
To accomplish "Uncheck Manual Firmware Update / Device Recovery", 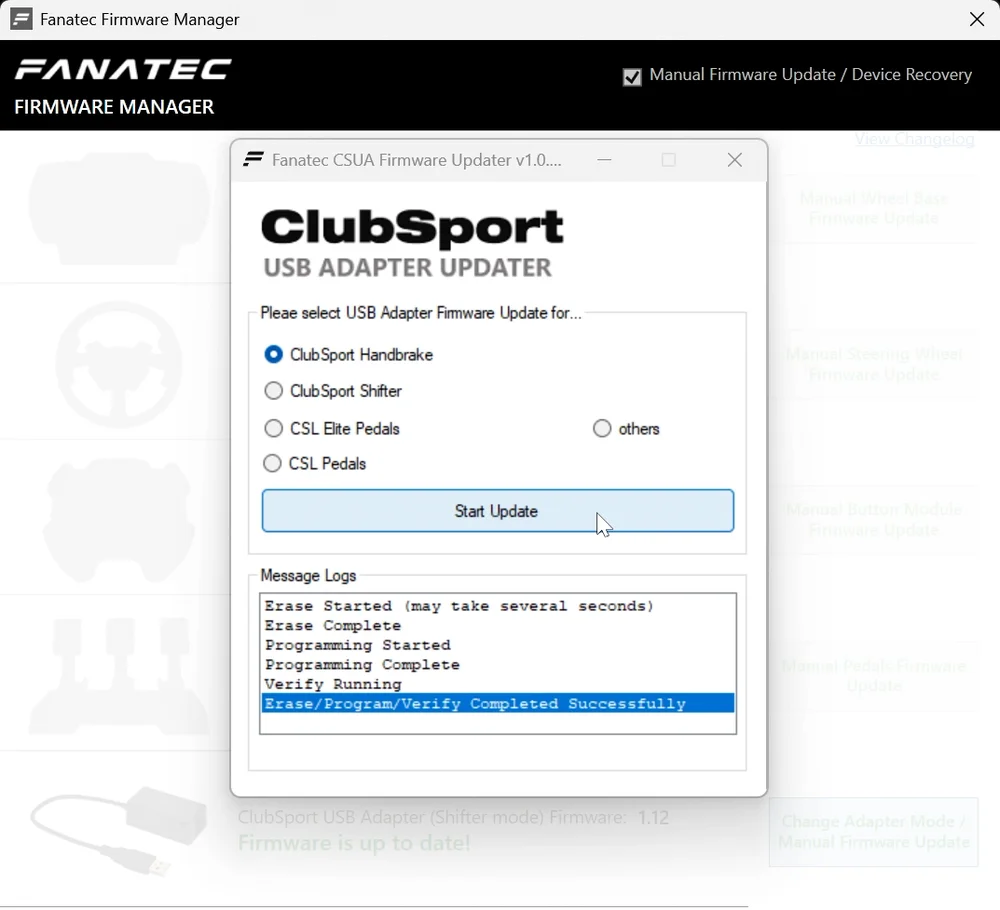I will (x=632, y=77).
